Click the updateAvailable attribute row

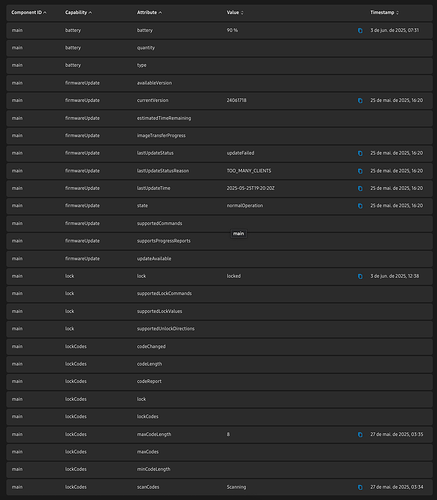pyautogui.click(x=219, y=259)
